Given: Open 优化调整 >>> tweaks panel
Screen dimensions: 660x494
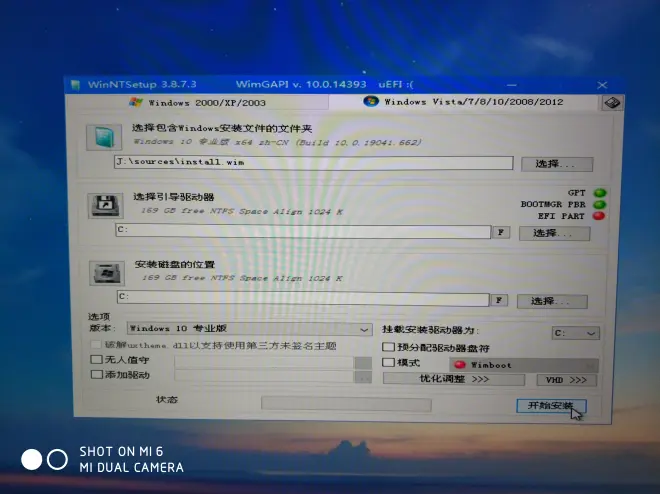Looking at the screenshot, I should tap(454, 379).
